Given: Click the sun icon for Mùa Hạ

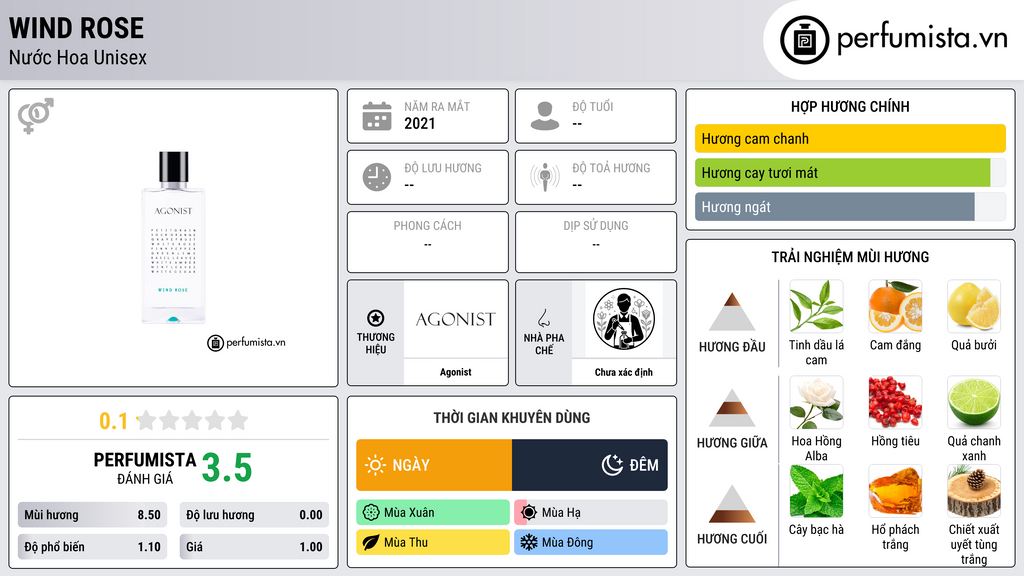Looking at the screenshot, I should coord(529,513).
